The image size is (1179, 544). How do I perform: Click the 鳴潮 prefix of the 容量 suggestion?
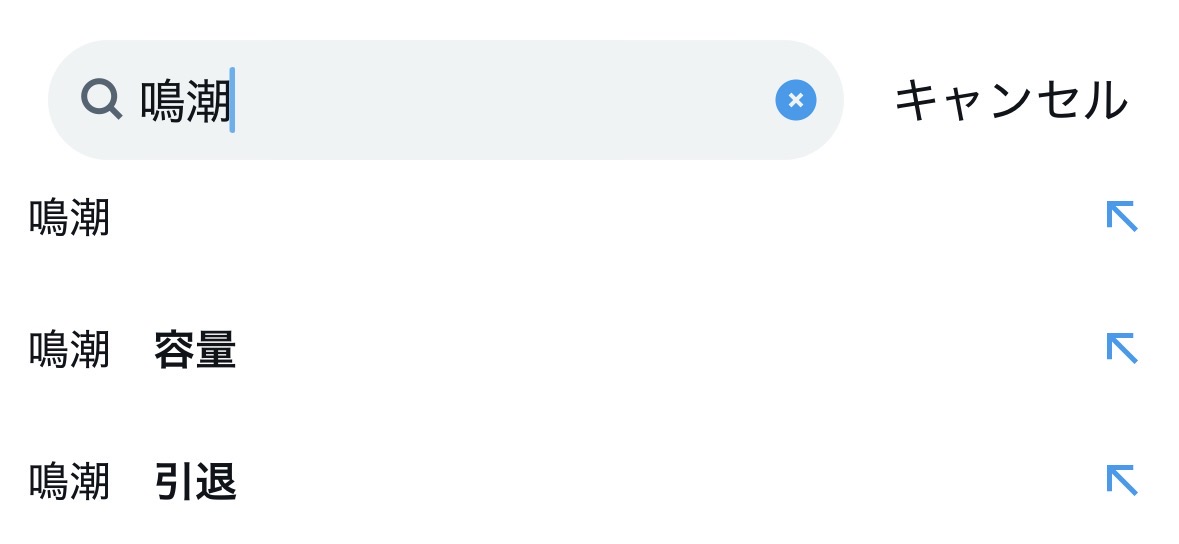click(x=69, y=351)
